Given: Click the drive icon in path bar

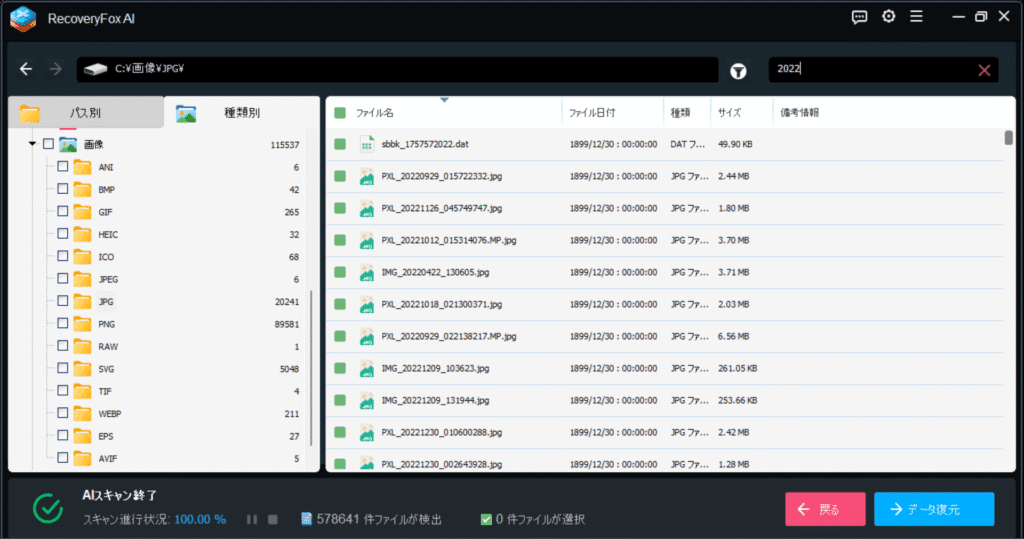Looking at the screenshot, I should point(95,69).
